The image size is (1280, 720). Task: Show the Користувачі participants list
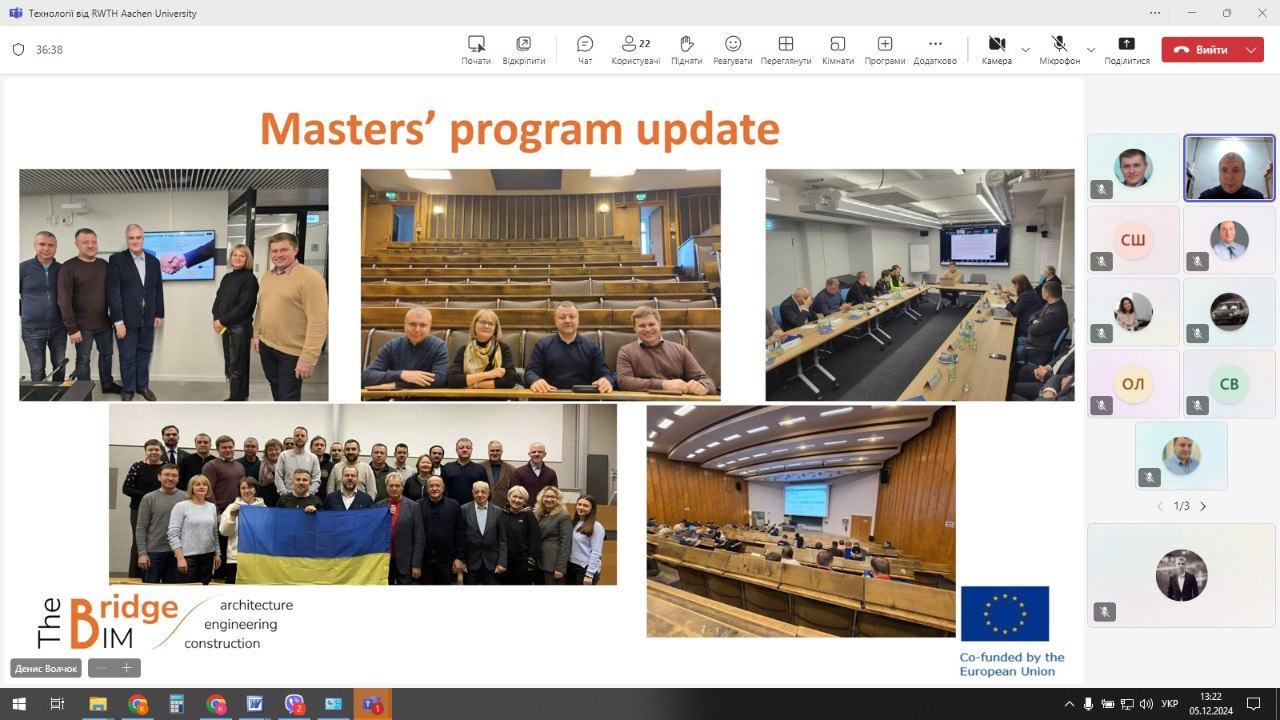(x=636, y=50)
